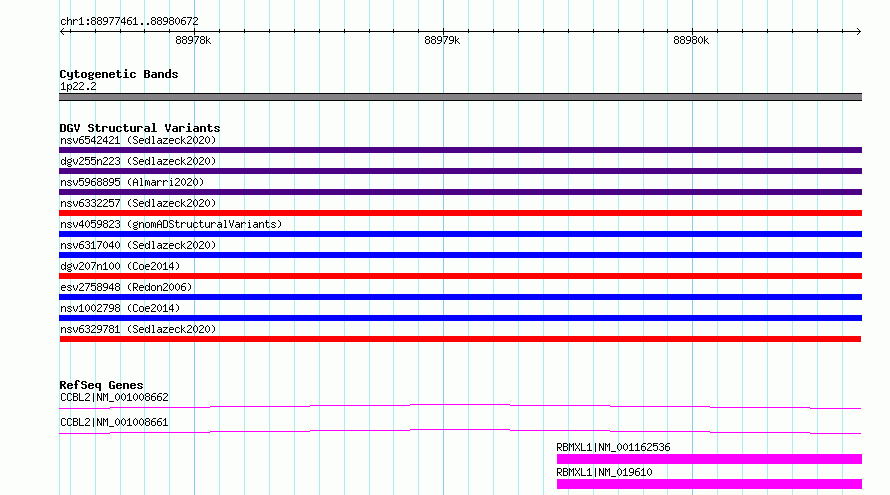Open the nsv6317040 (Sedlazeck2020) label
This screenshot has width=890, height=495.
tap(138, 245)
